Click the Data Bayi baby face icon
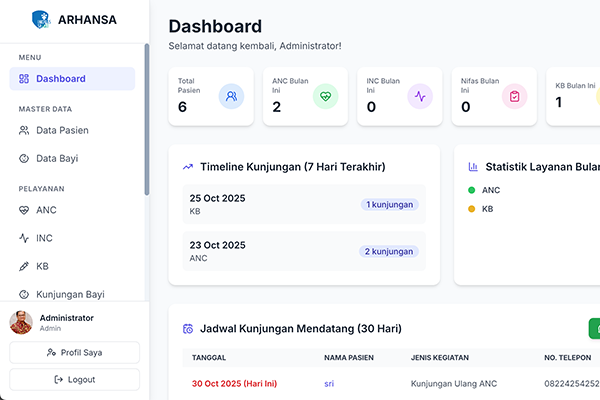600x400 pixels. (x=24, y=158)
